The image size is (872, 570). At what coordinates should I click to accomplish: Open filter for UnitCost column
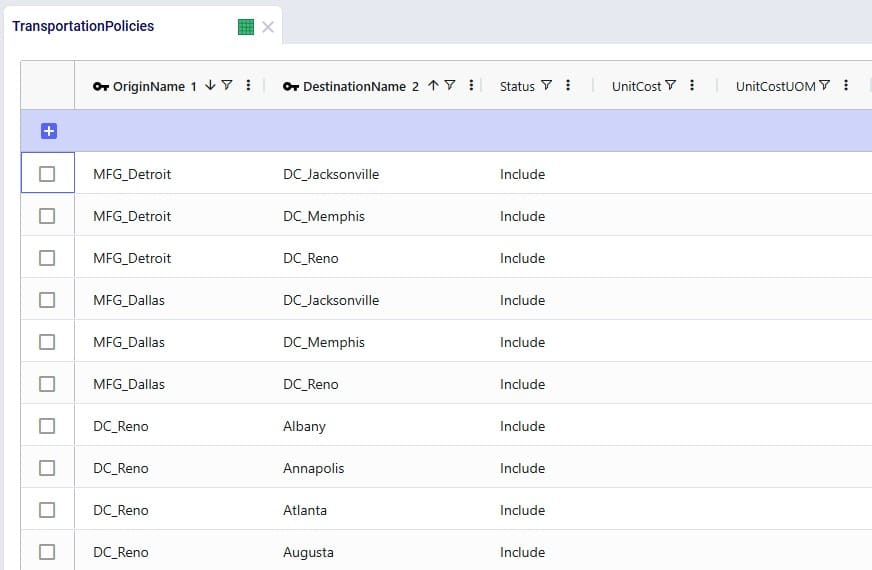click(x=671, y=85)
